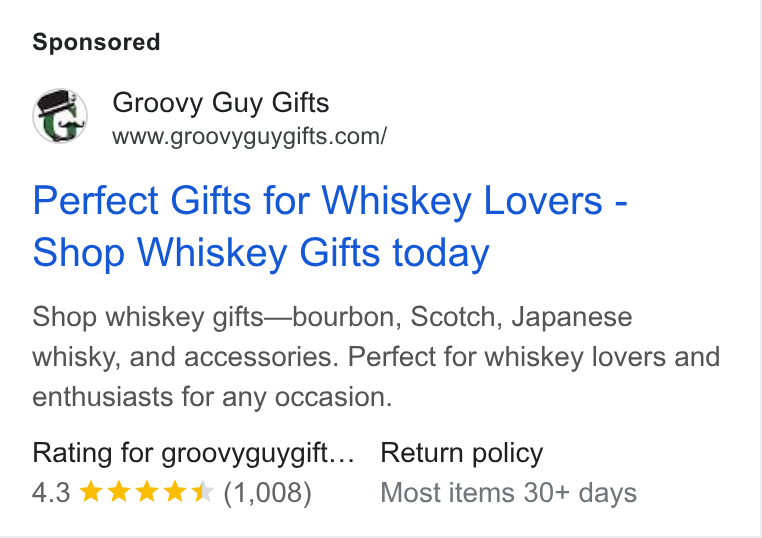This screenshot has height=538, width=762.
Task: Open the Return policy link
Action: point(462,453)
